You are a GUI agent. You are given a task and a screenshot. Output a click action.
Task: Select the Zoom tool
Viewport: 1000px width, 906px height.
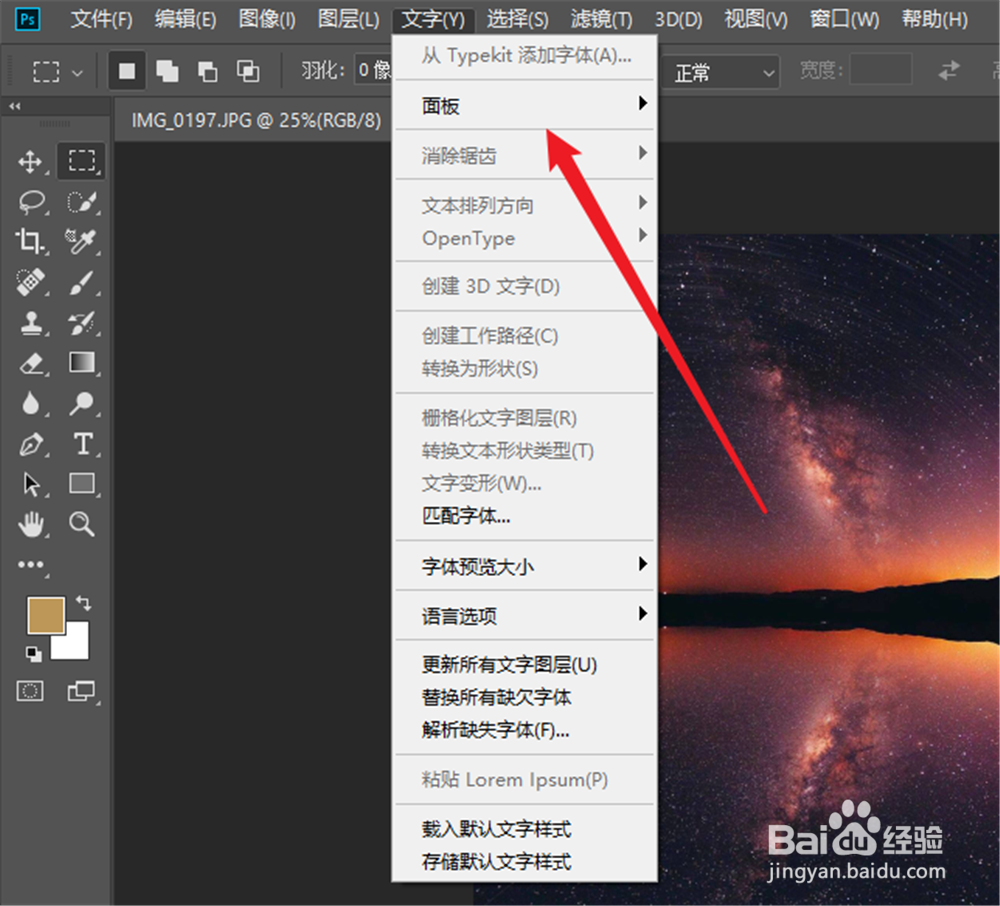coord(82,525)
